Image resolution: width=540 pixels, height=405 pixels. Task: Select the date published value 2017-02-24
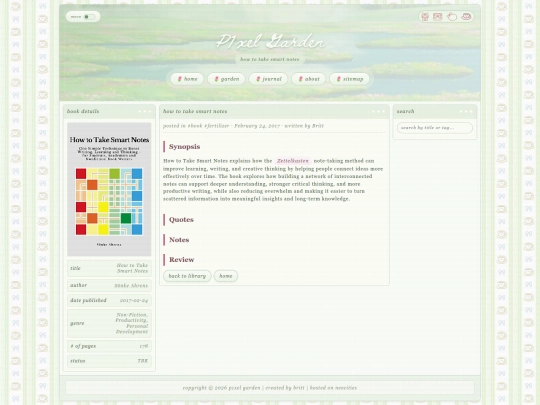[134, 301]
